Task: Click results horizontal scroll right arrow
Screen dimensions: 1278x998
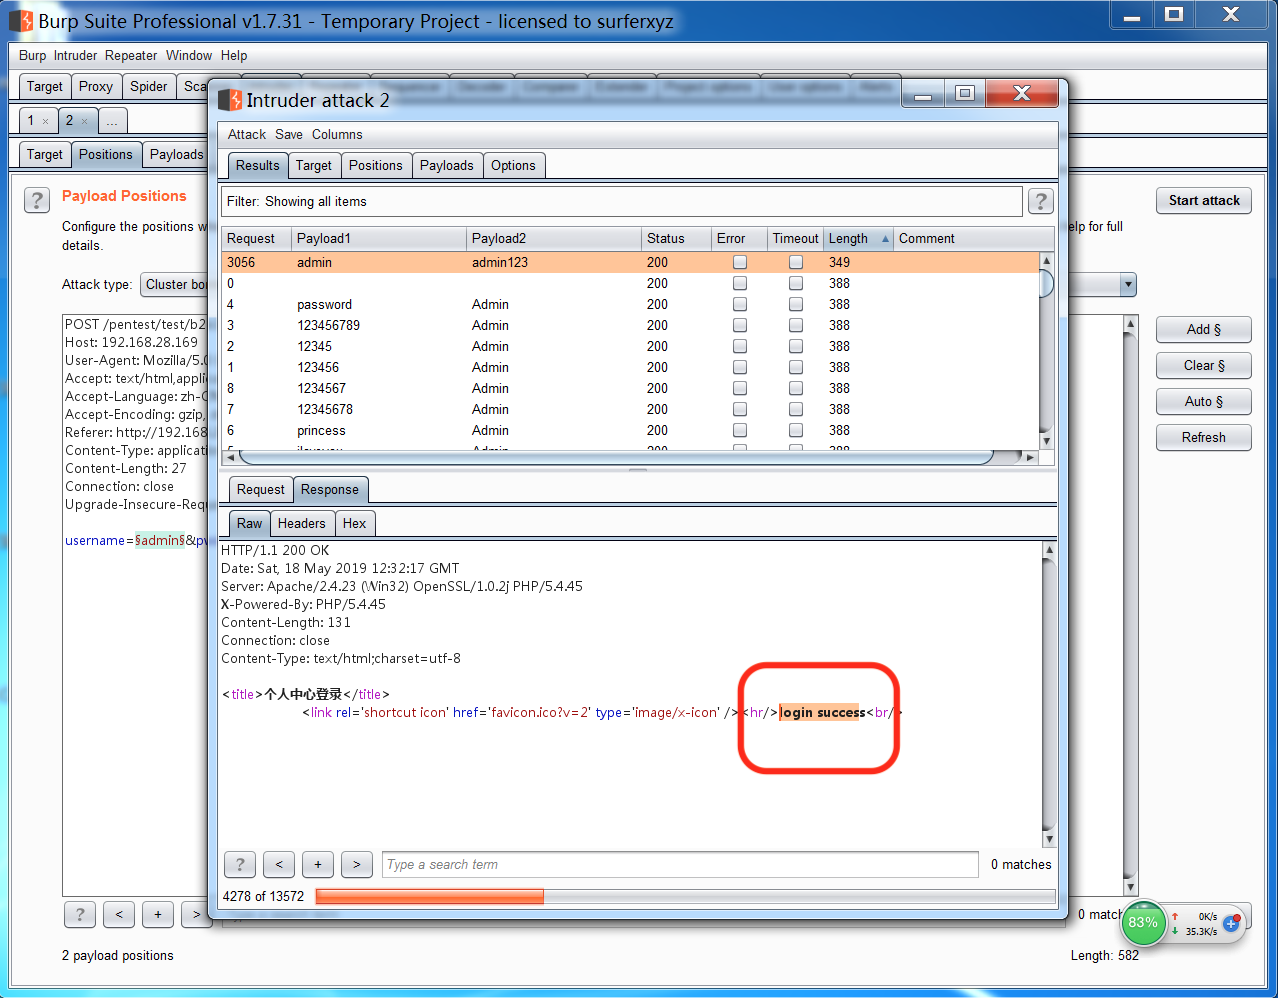Action: (x=1031, y=457)
